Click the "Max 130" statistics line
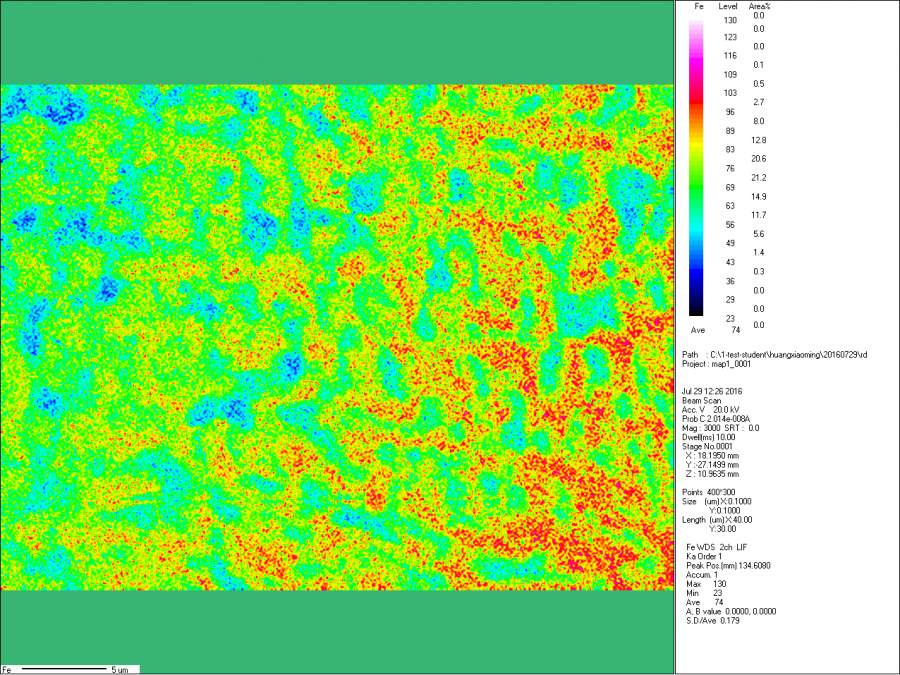The height and width of the screenshot is (675, 900). pyautogui.click(x=706, y=584)
